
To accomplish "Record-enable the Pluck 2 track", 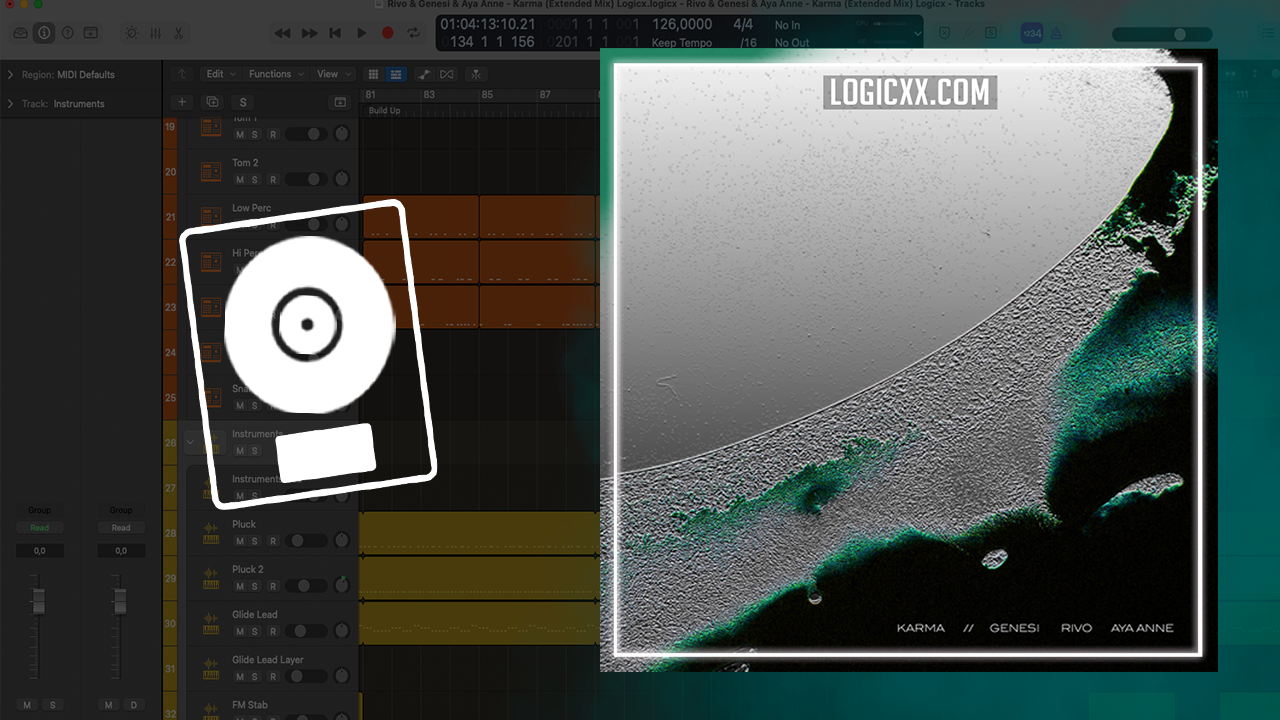I will [x=272, y=586].
